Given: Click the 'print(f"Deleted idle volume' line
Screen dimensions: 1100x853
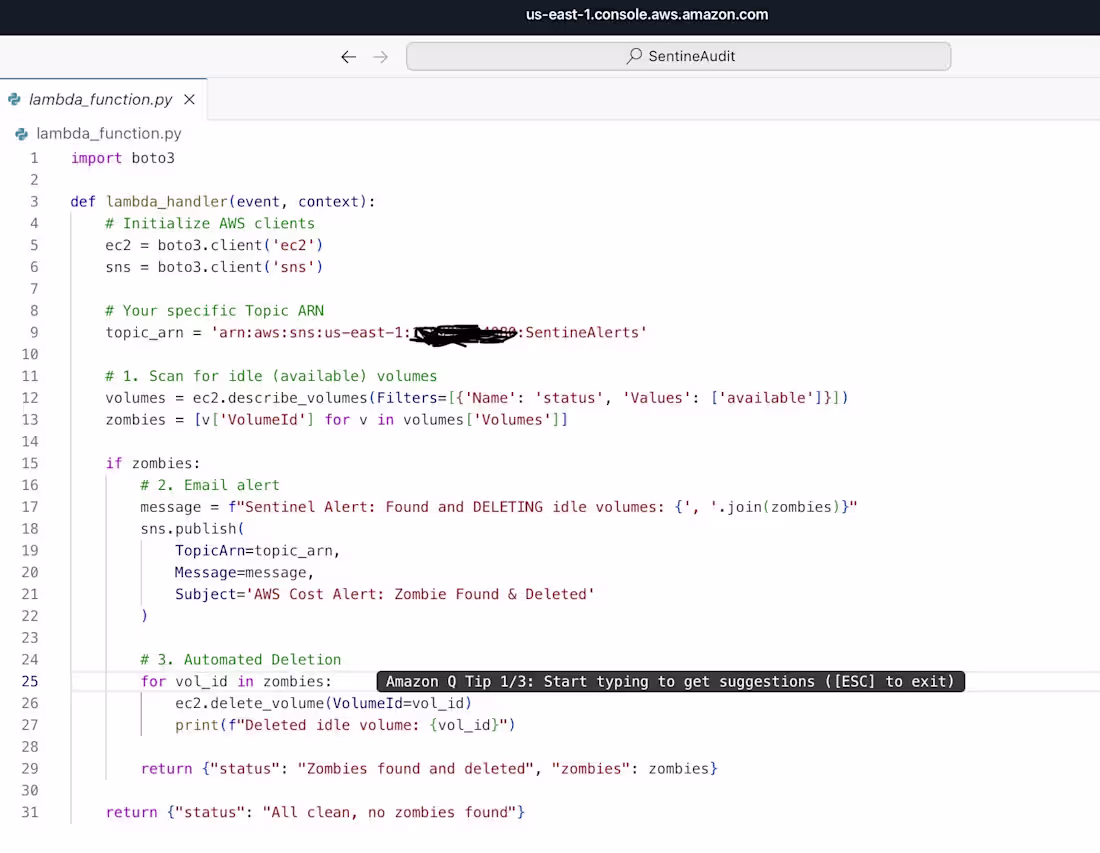Looking at the screenshot, I should click(x=345, y=725).
